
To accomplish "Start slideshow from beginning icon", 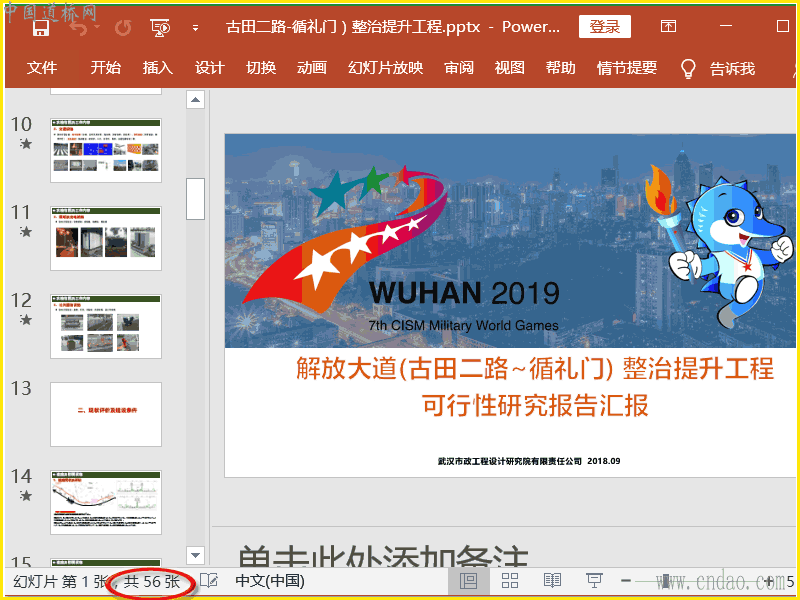I will [x=160, y=28].
